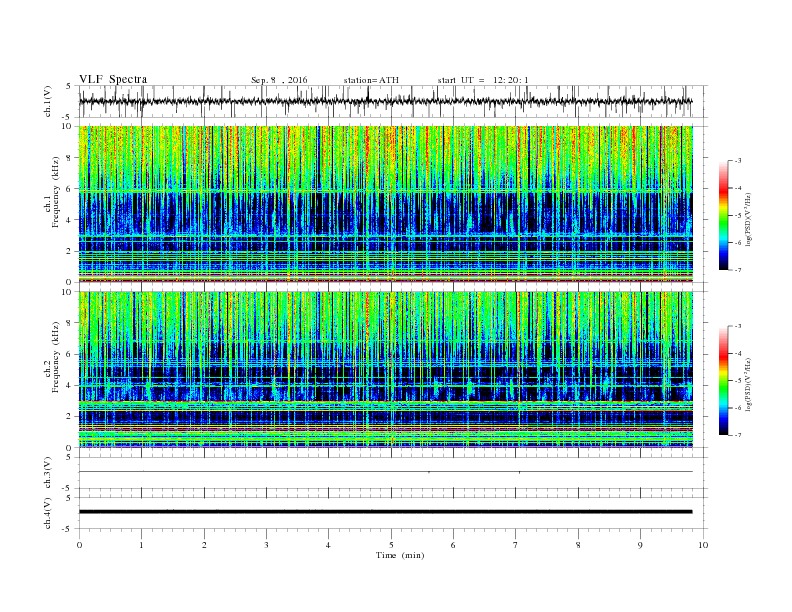Select the "ch.1 Frequency (kHz)" axis label
The image size is (792, 612).
tap(52, 192)
